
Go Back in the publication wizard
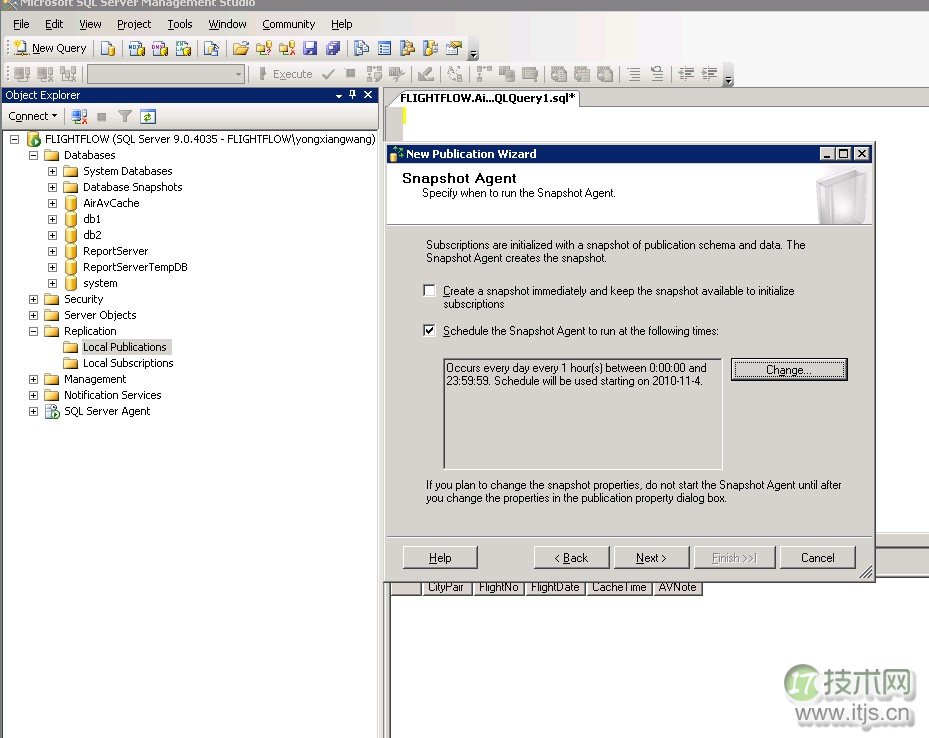(571, 558)
